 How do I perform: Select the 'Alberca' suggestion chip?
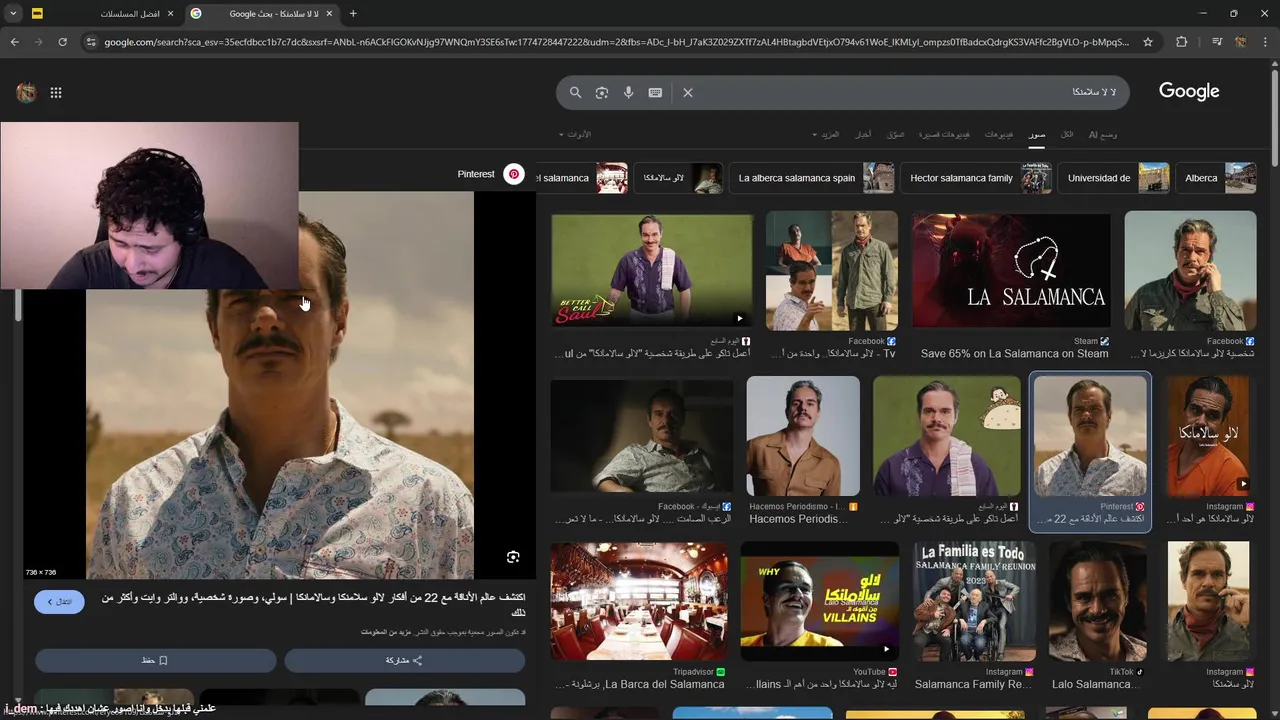coord(1216,178)
